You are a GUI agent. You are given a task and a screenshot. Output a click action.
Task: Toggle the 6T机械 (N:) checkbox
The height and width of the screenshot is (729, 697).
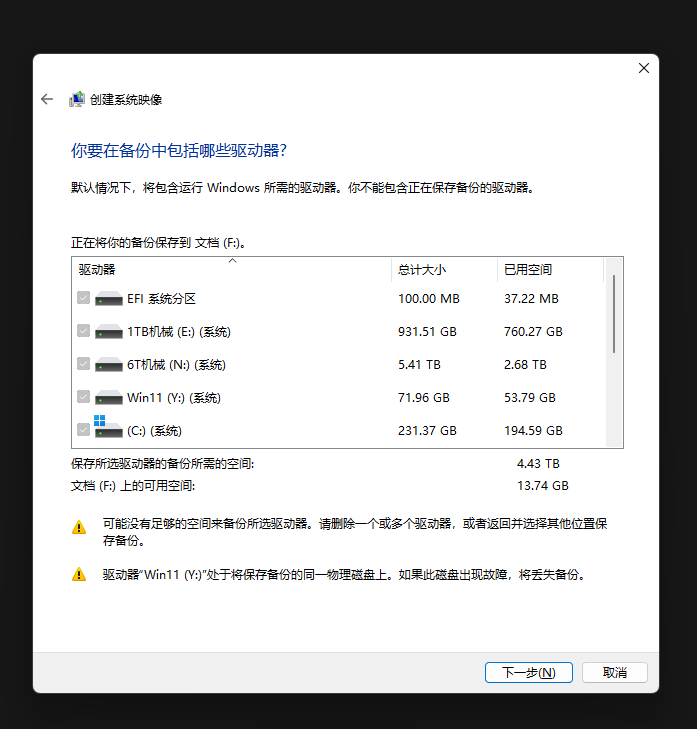(84, 364)
